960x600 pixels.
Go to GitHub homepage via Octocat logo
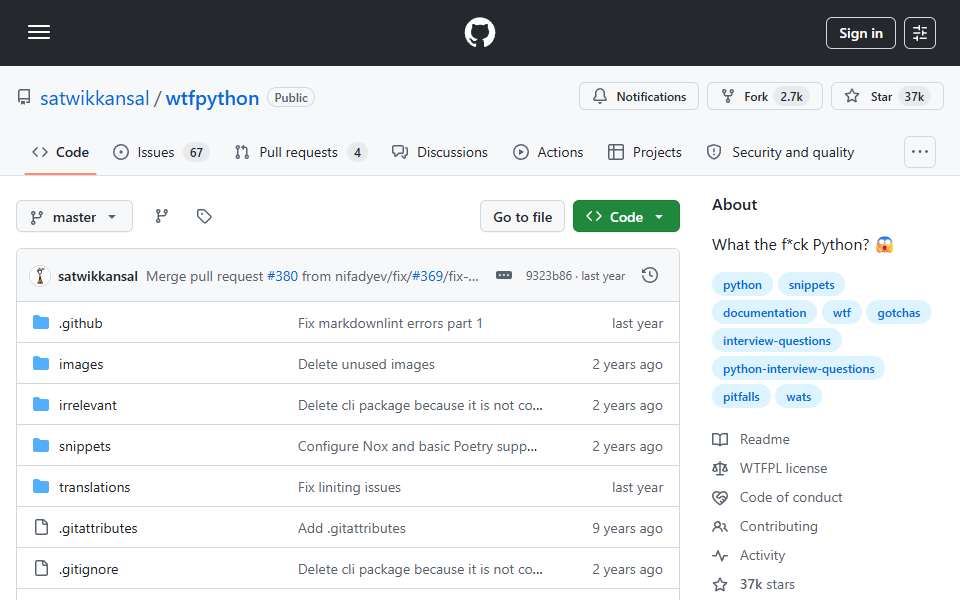pyautogui.click(x=479, y=32)
